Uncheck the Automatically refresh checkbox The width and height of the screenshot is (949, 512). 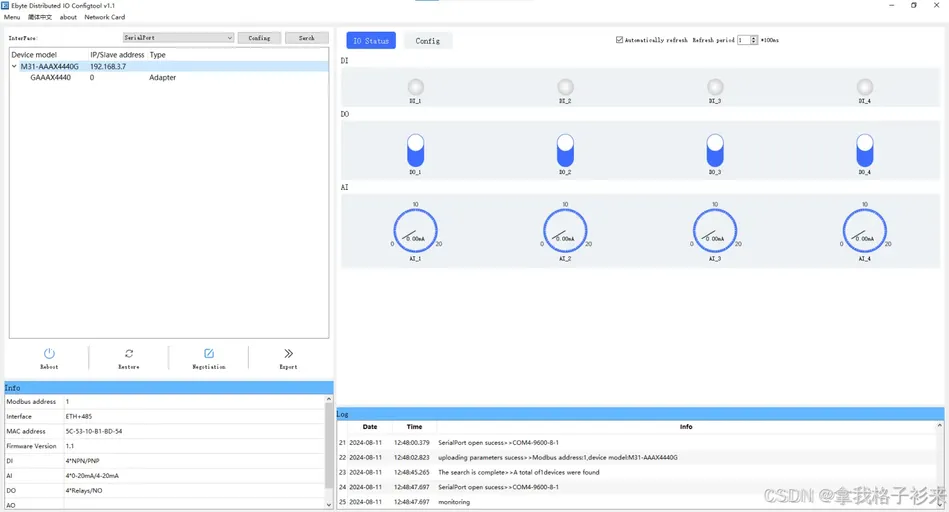point(619,40)
